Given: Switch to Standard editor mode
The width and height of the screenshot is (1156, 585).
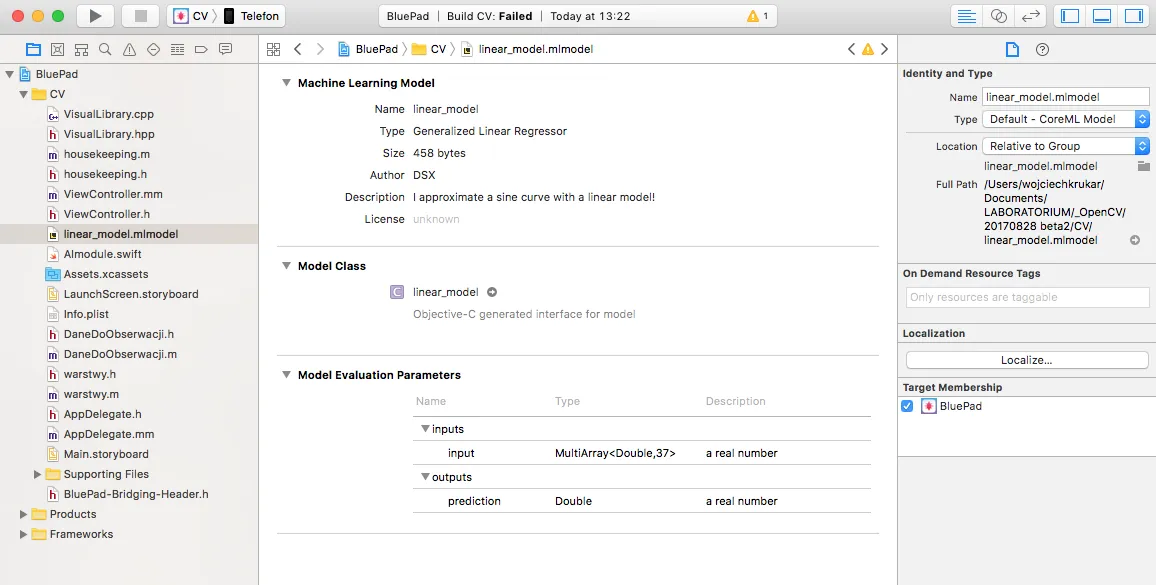Looking at the screenshot, I should [x=966, y=16].
